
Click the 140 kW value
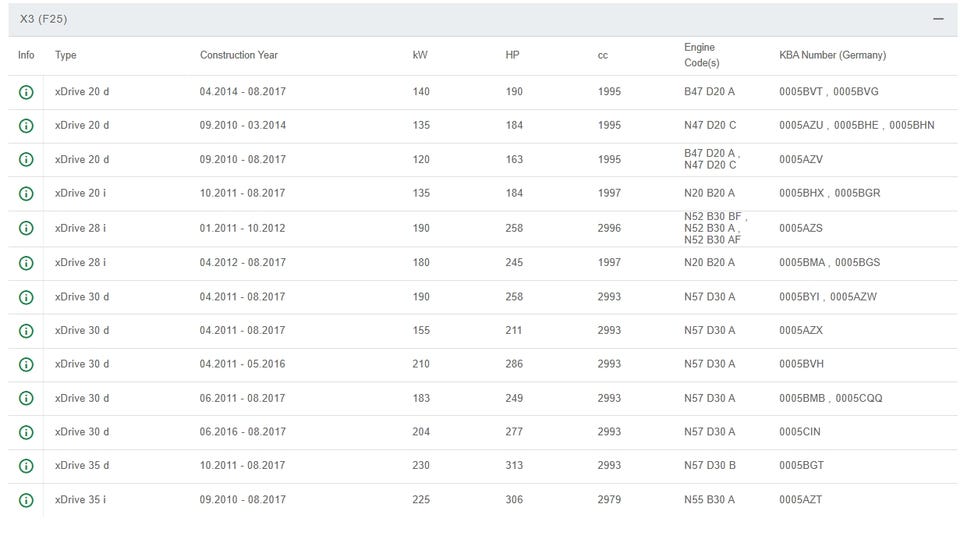coord(421,92)
